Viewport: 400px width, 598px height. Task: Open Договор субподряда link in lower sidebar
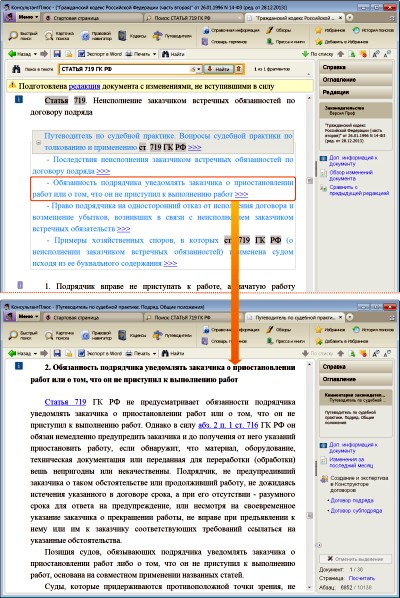point(356,510)
